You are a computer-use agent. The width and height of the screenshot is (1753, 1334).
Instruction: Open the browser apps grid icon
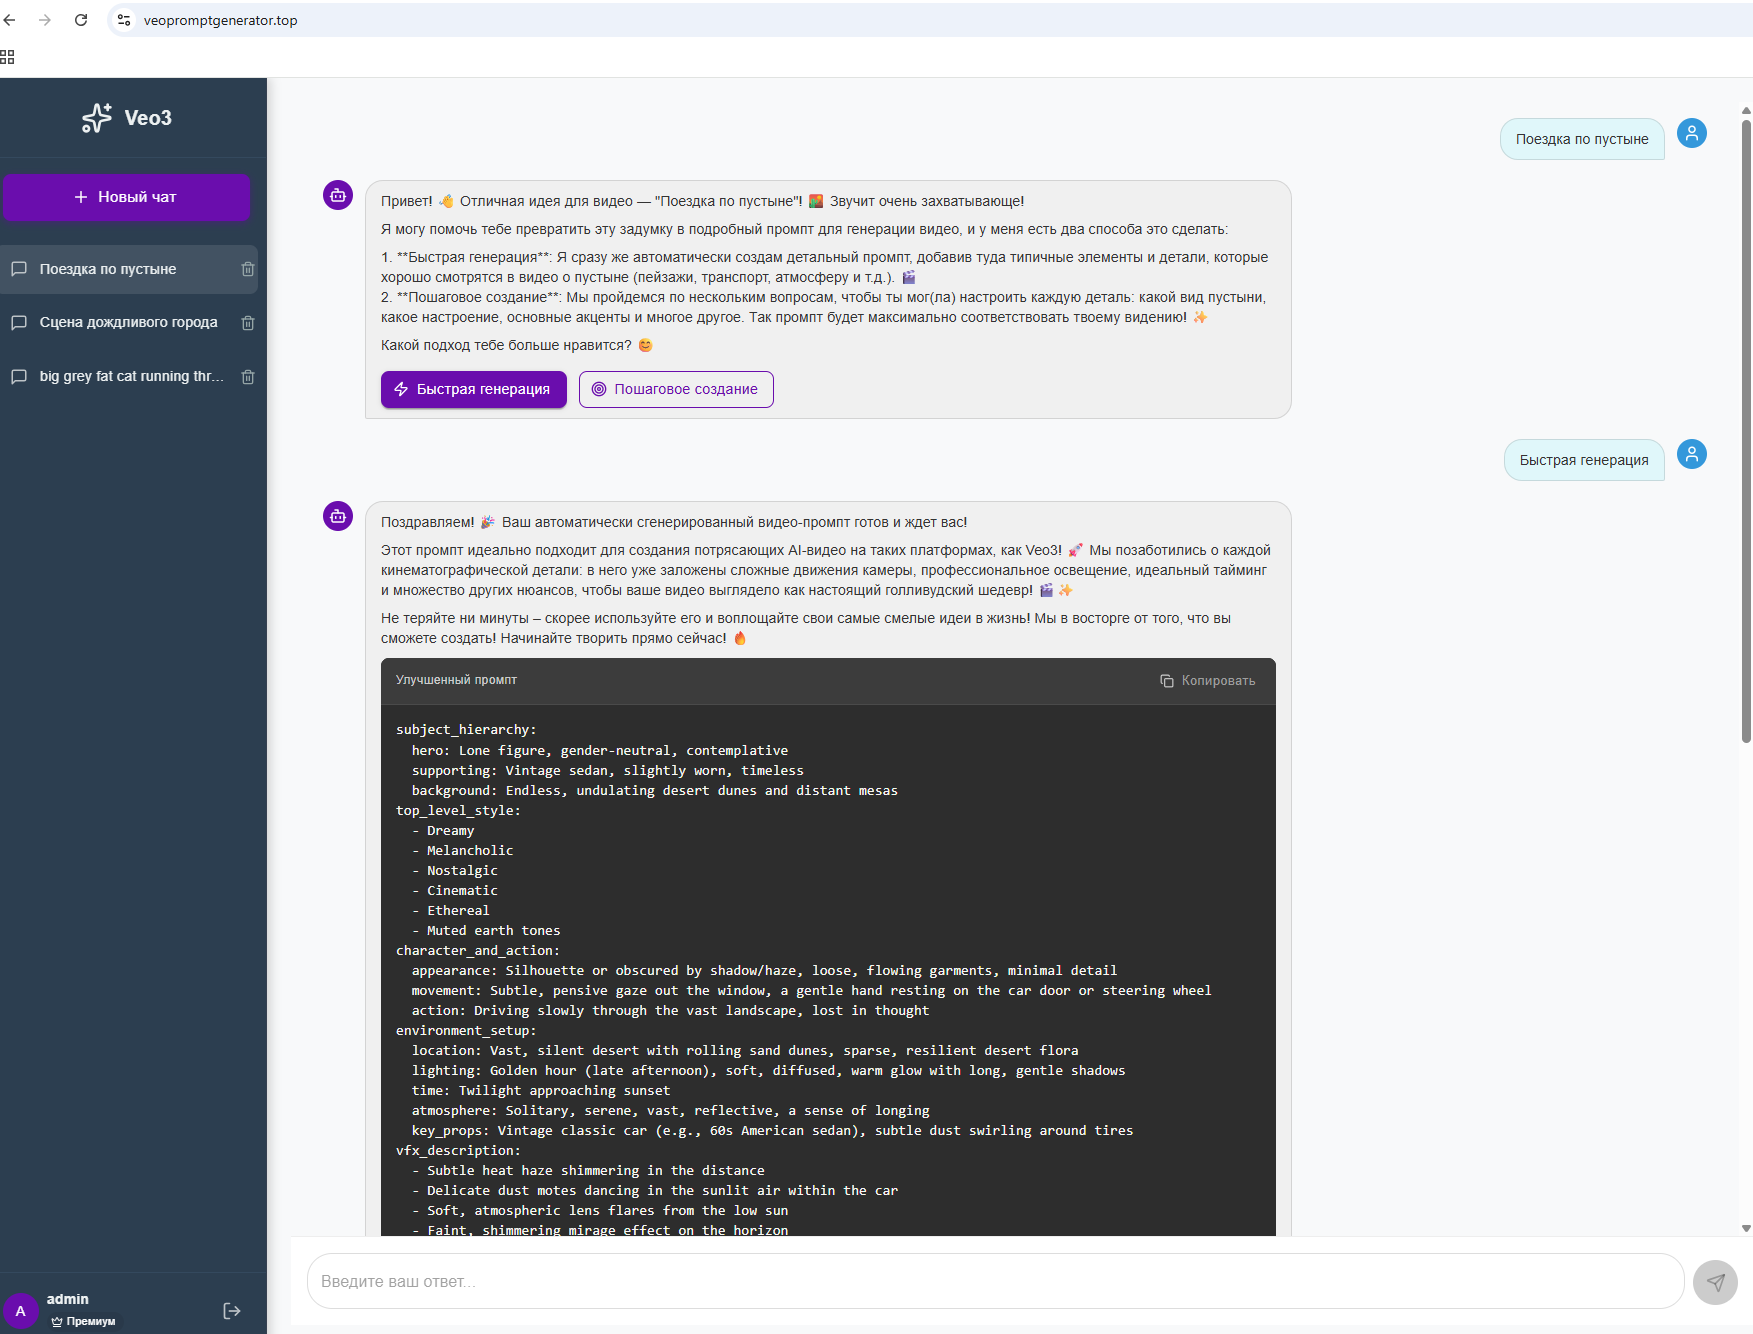pyautogui.click(x=7, y=57)
